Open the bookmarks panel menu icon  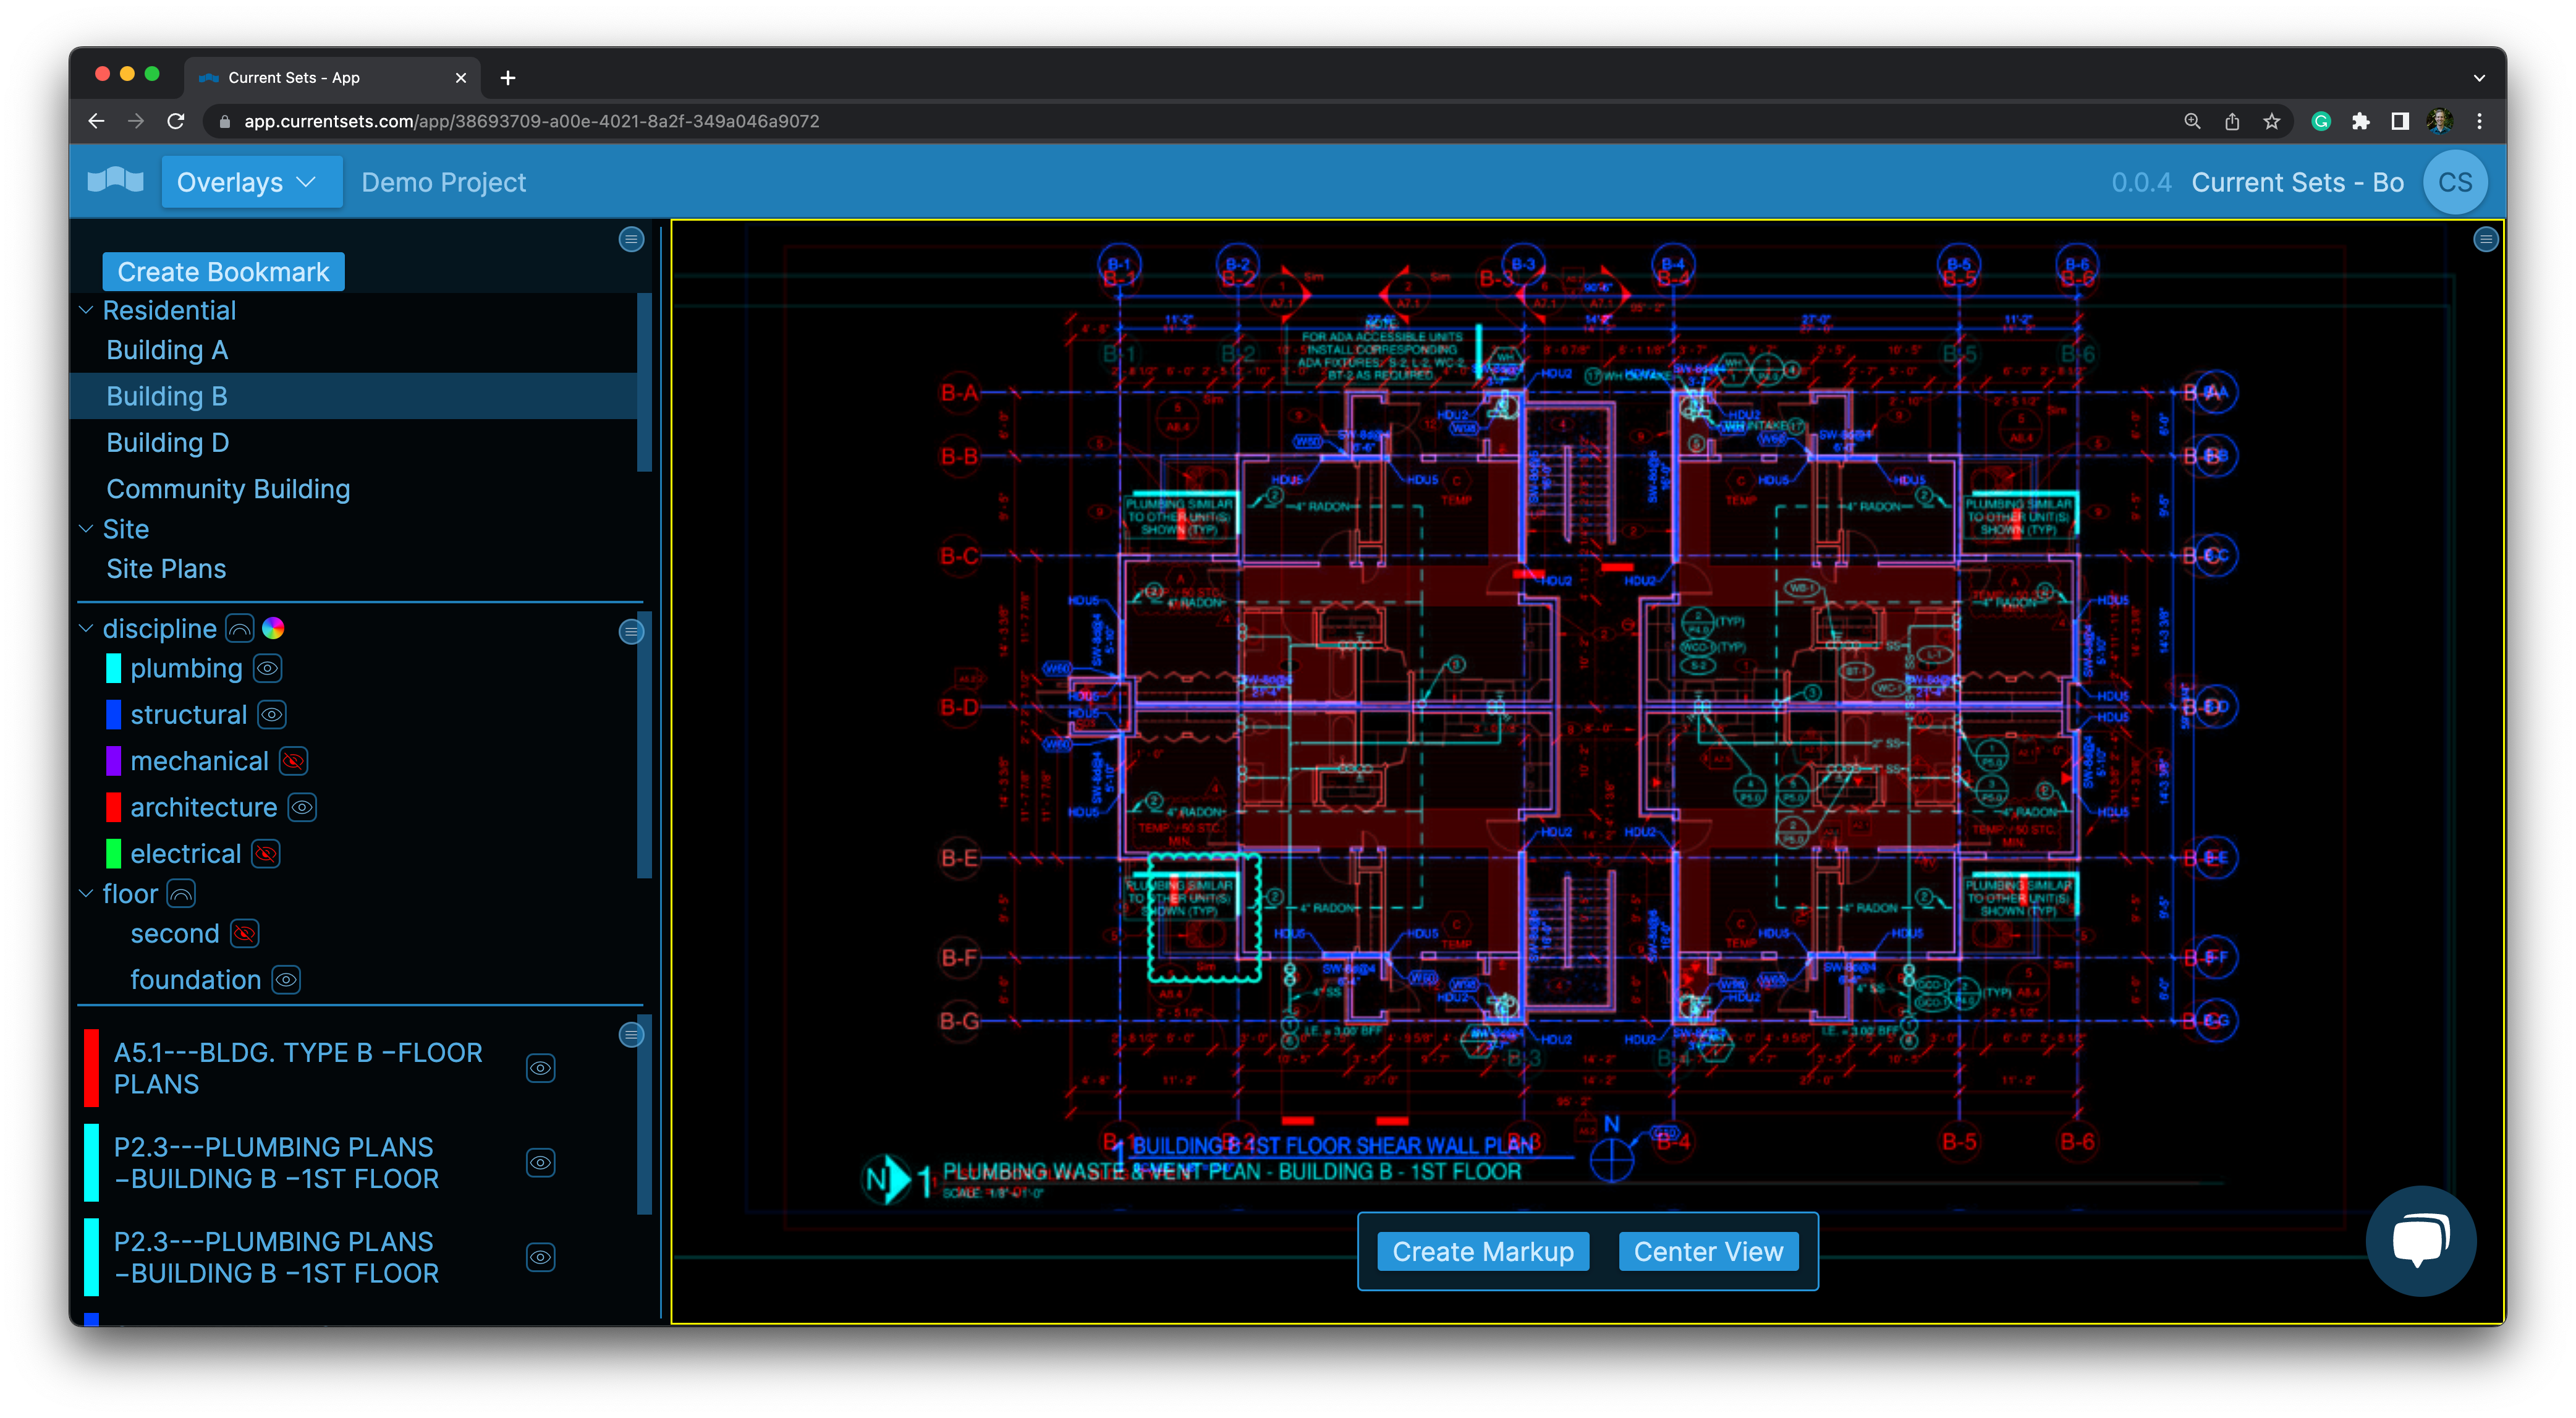(x=631, y=239)
